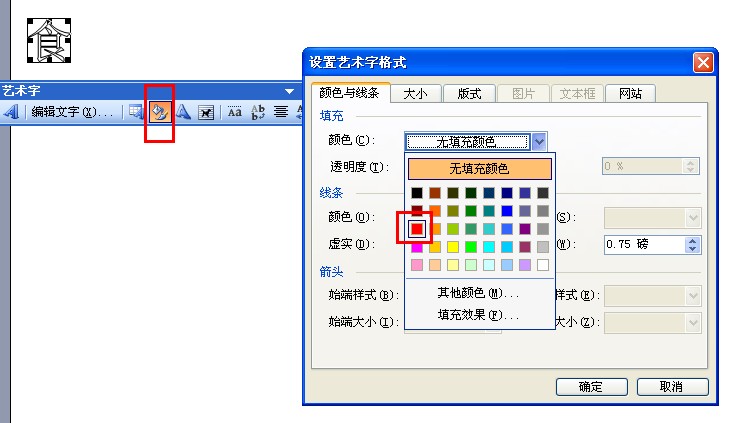Screen dimensions: 747x423
Task: Pick the plum swatch
Action: (x=525, y=247)
